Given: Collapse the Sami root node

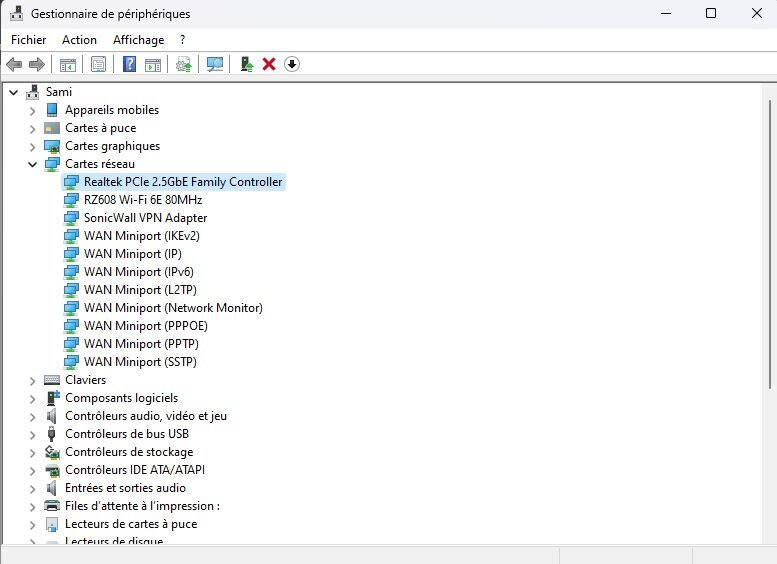Looking at the screenshot, I should point(14,93).
